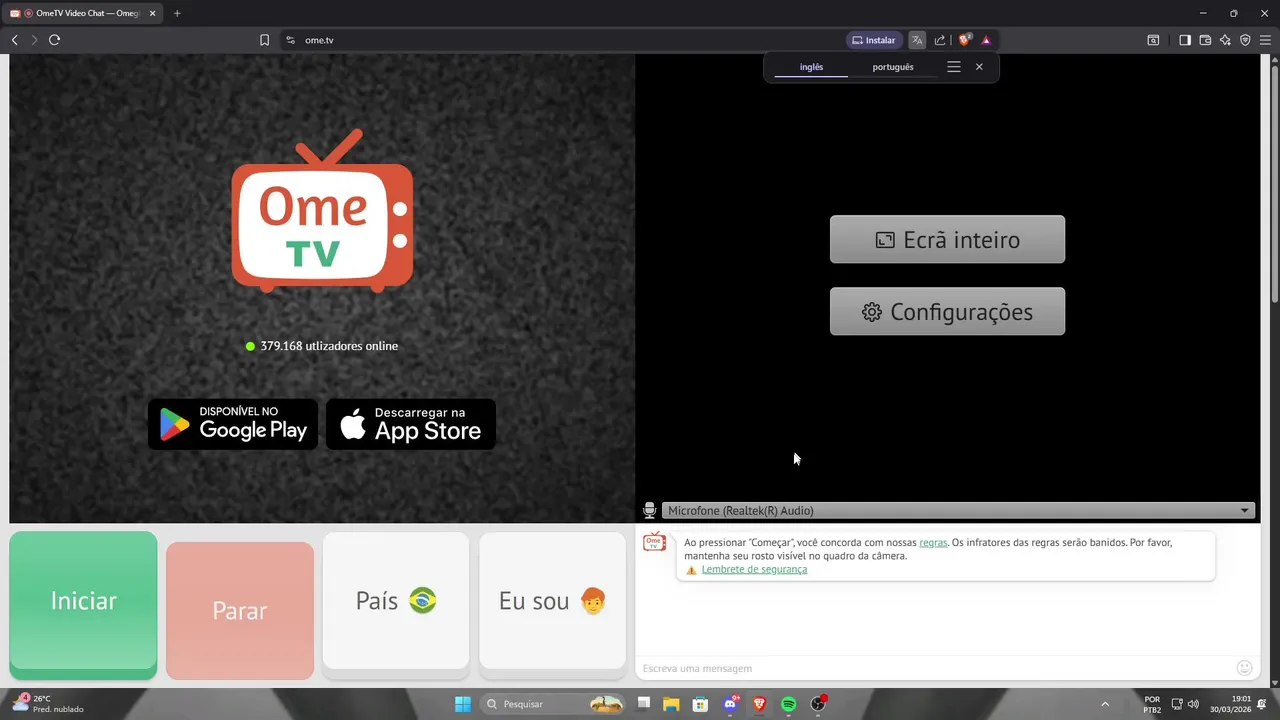Click the Escreva uma mensagem input field

pyautogui.click(x=935, y=668)
